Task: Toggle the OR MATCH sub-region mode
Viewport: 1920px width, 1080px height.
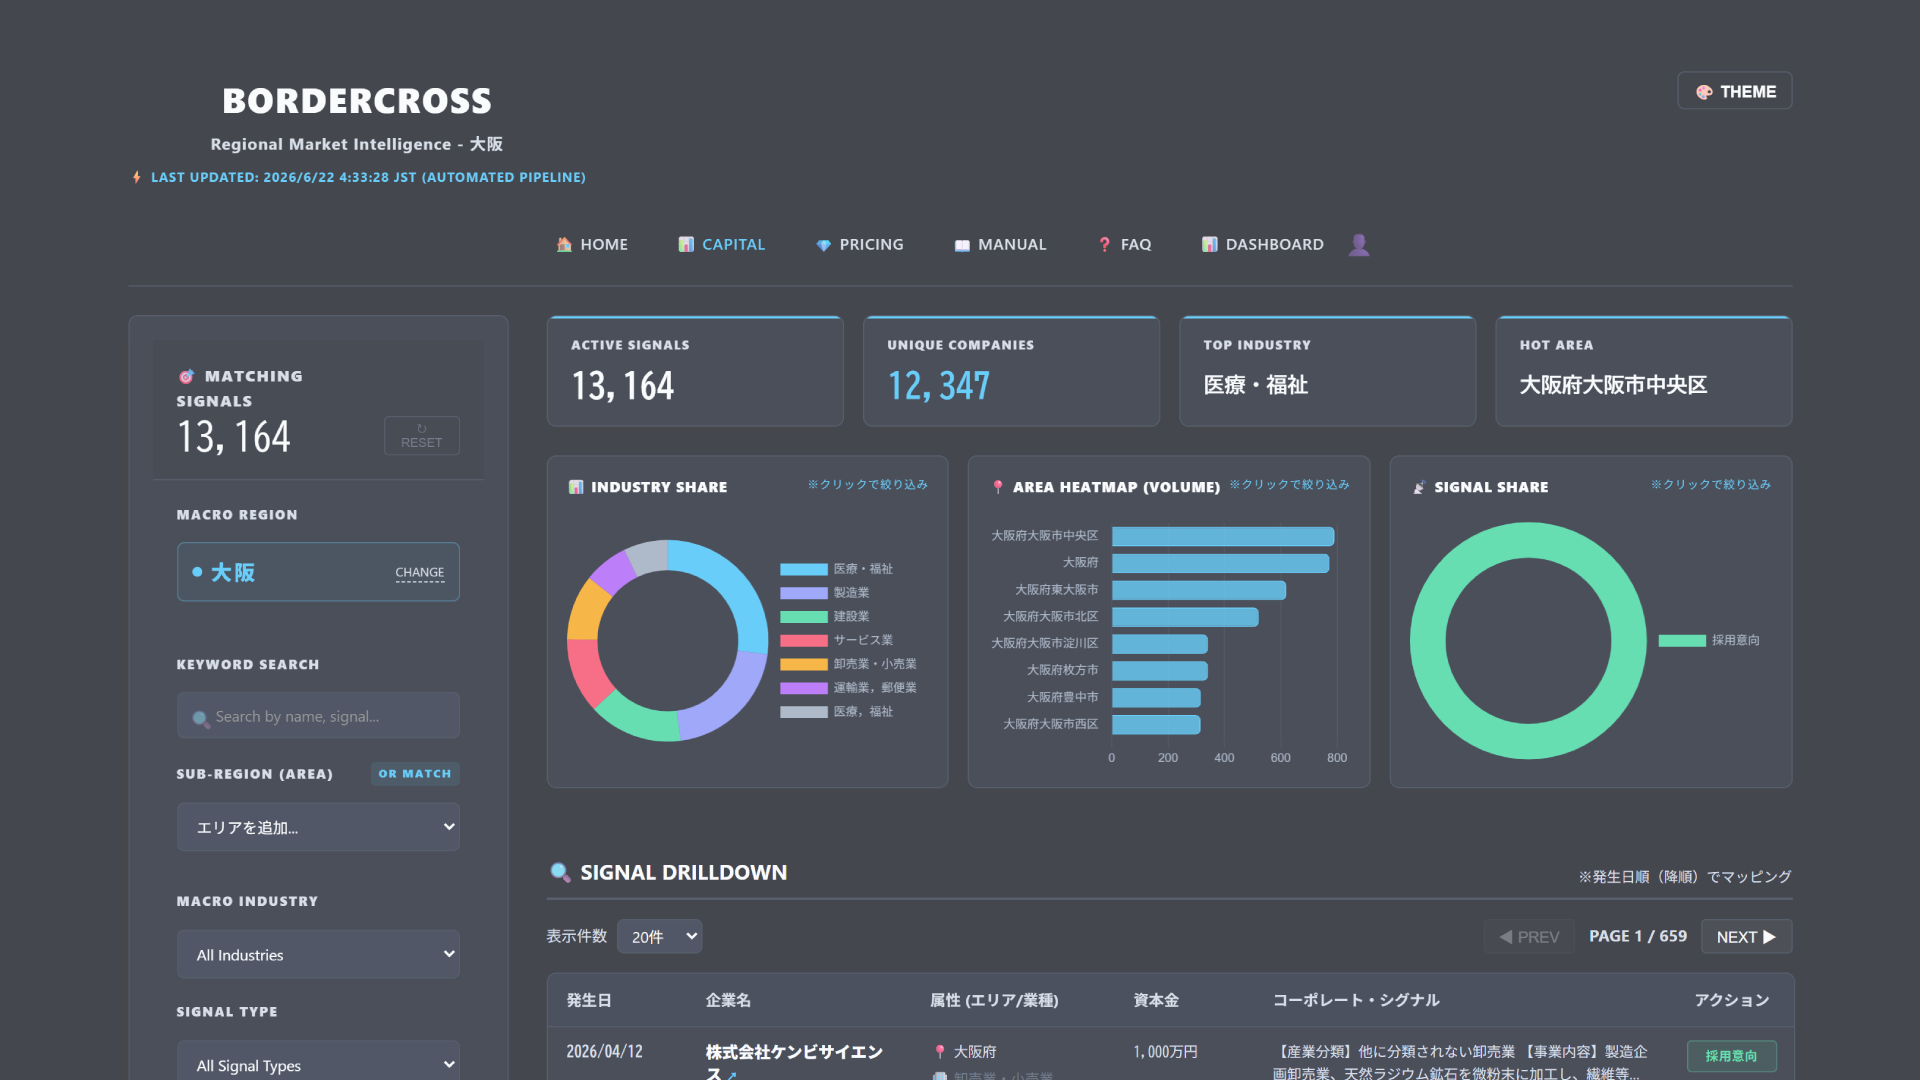Action: (x=415, y=774)
